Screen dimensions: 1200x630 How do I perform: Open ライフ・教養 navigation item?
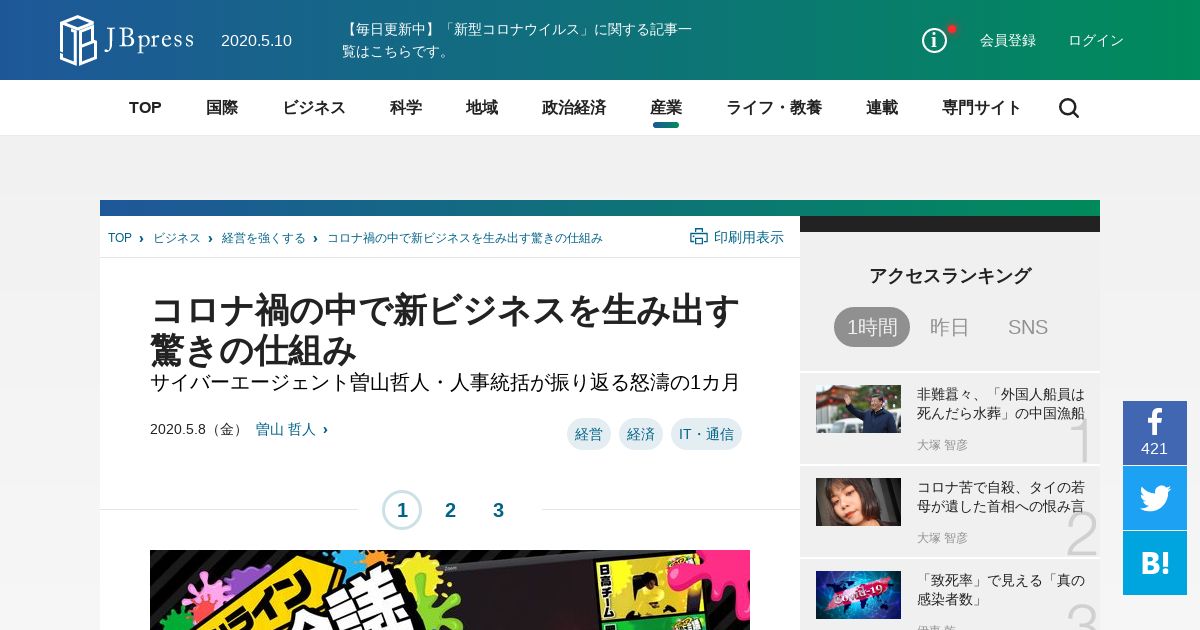tap(774, 108)
